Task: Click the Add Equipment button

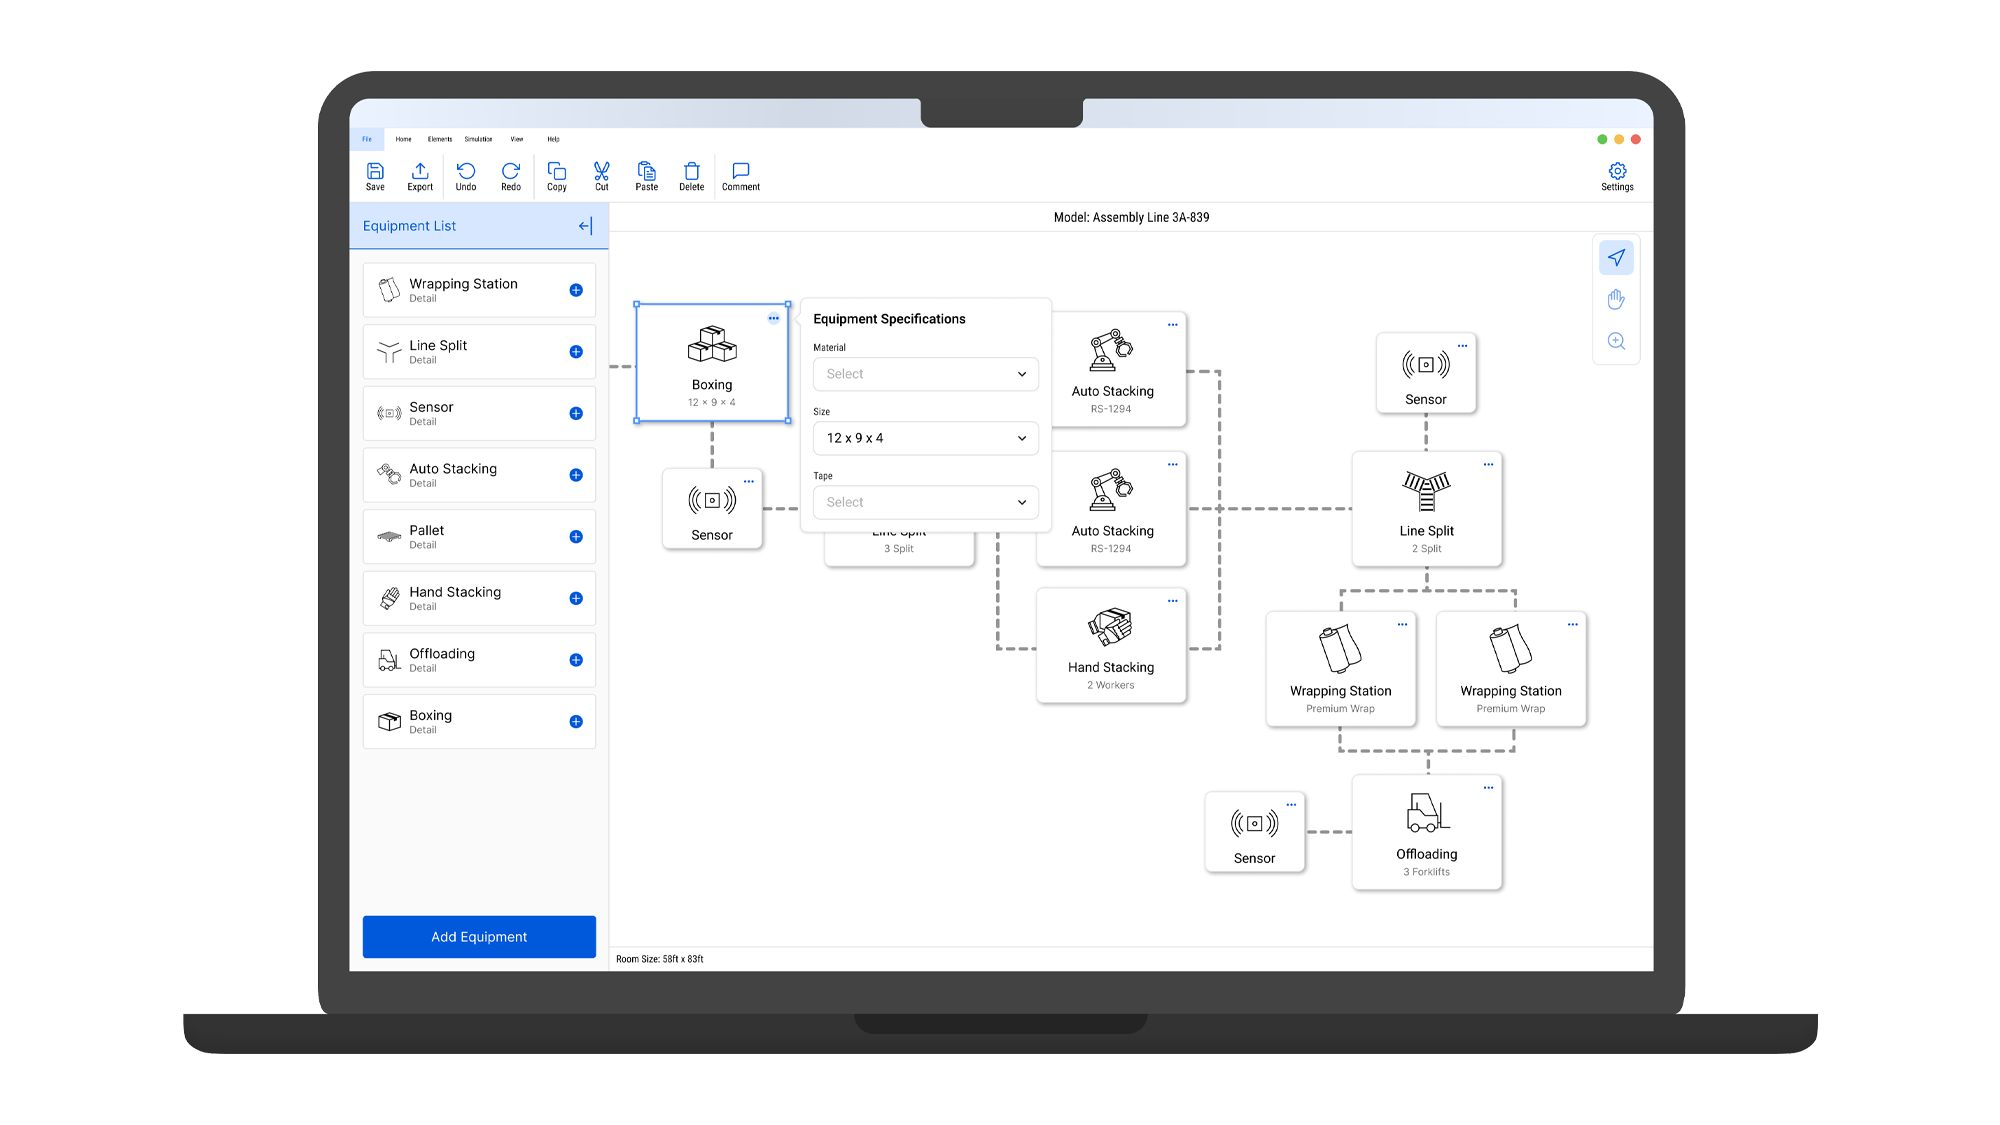Action: pyautogui.click(x=479, y=937)
